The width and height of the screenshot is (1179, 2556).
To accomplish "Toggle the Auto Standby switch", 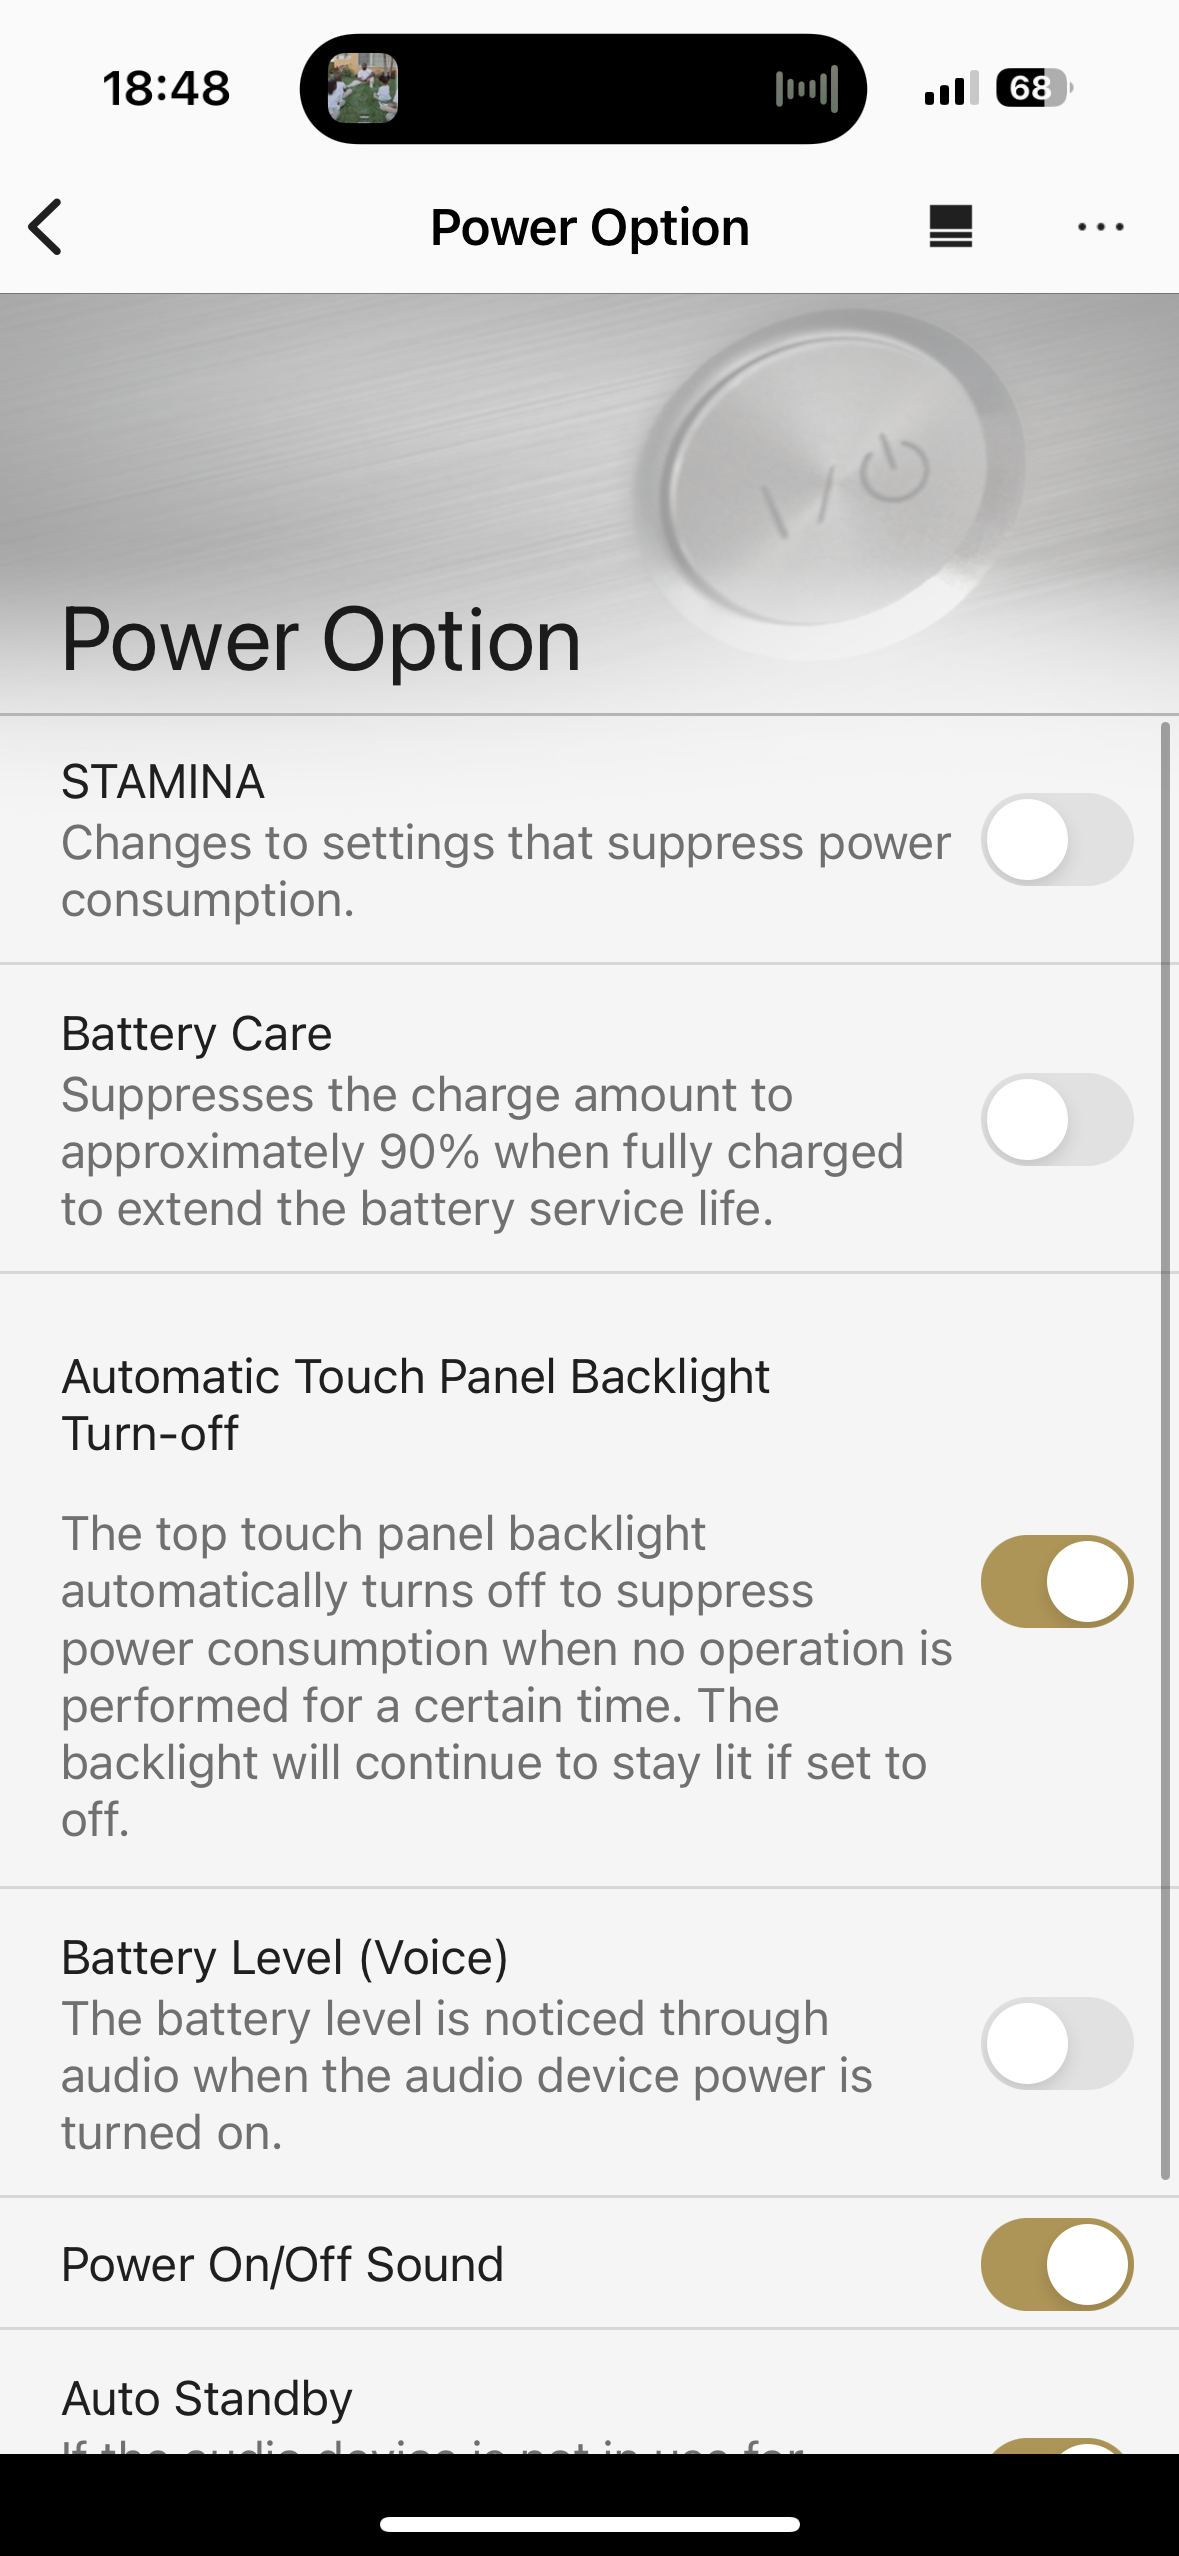I will (x=1057, y=2446).
